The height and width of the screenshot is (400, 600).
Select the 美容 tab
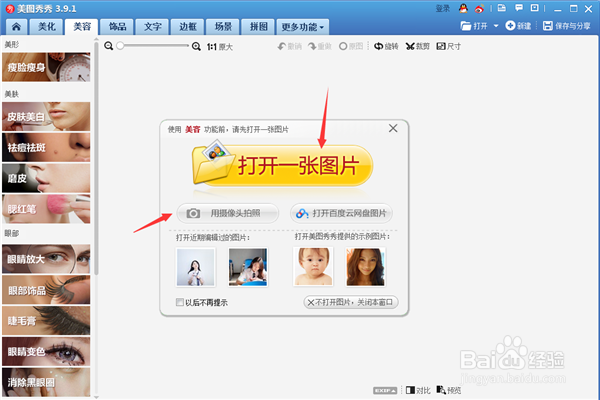pos(82,27)
